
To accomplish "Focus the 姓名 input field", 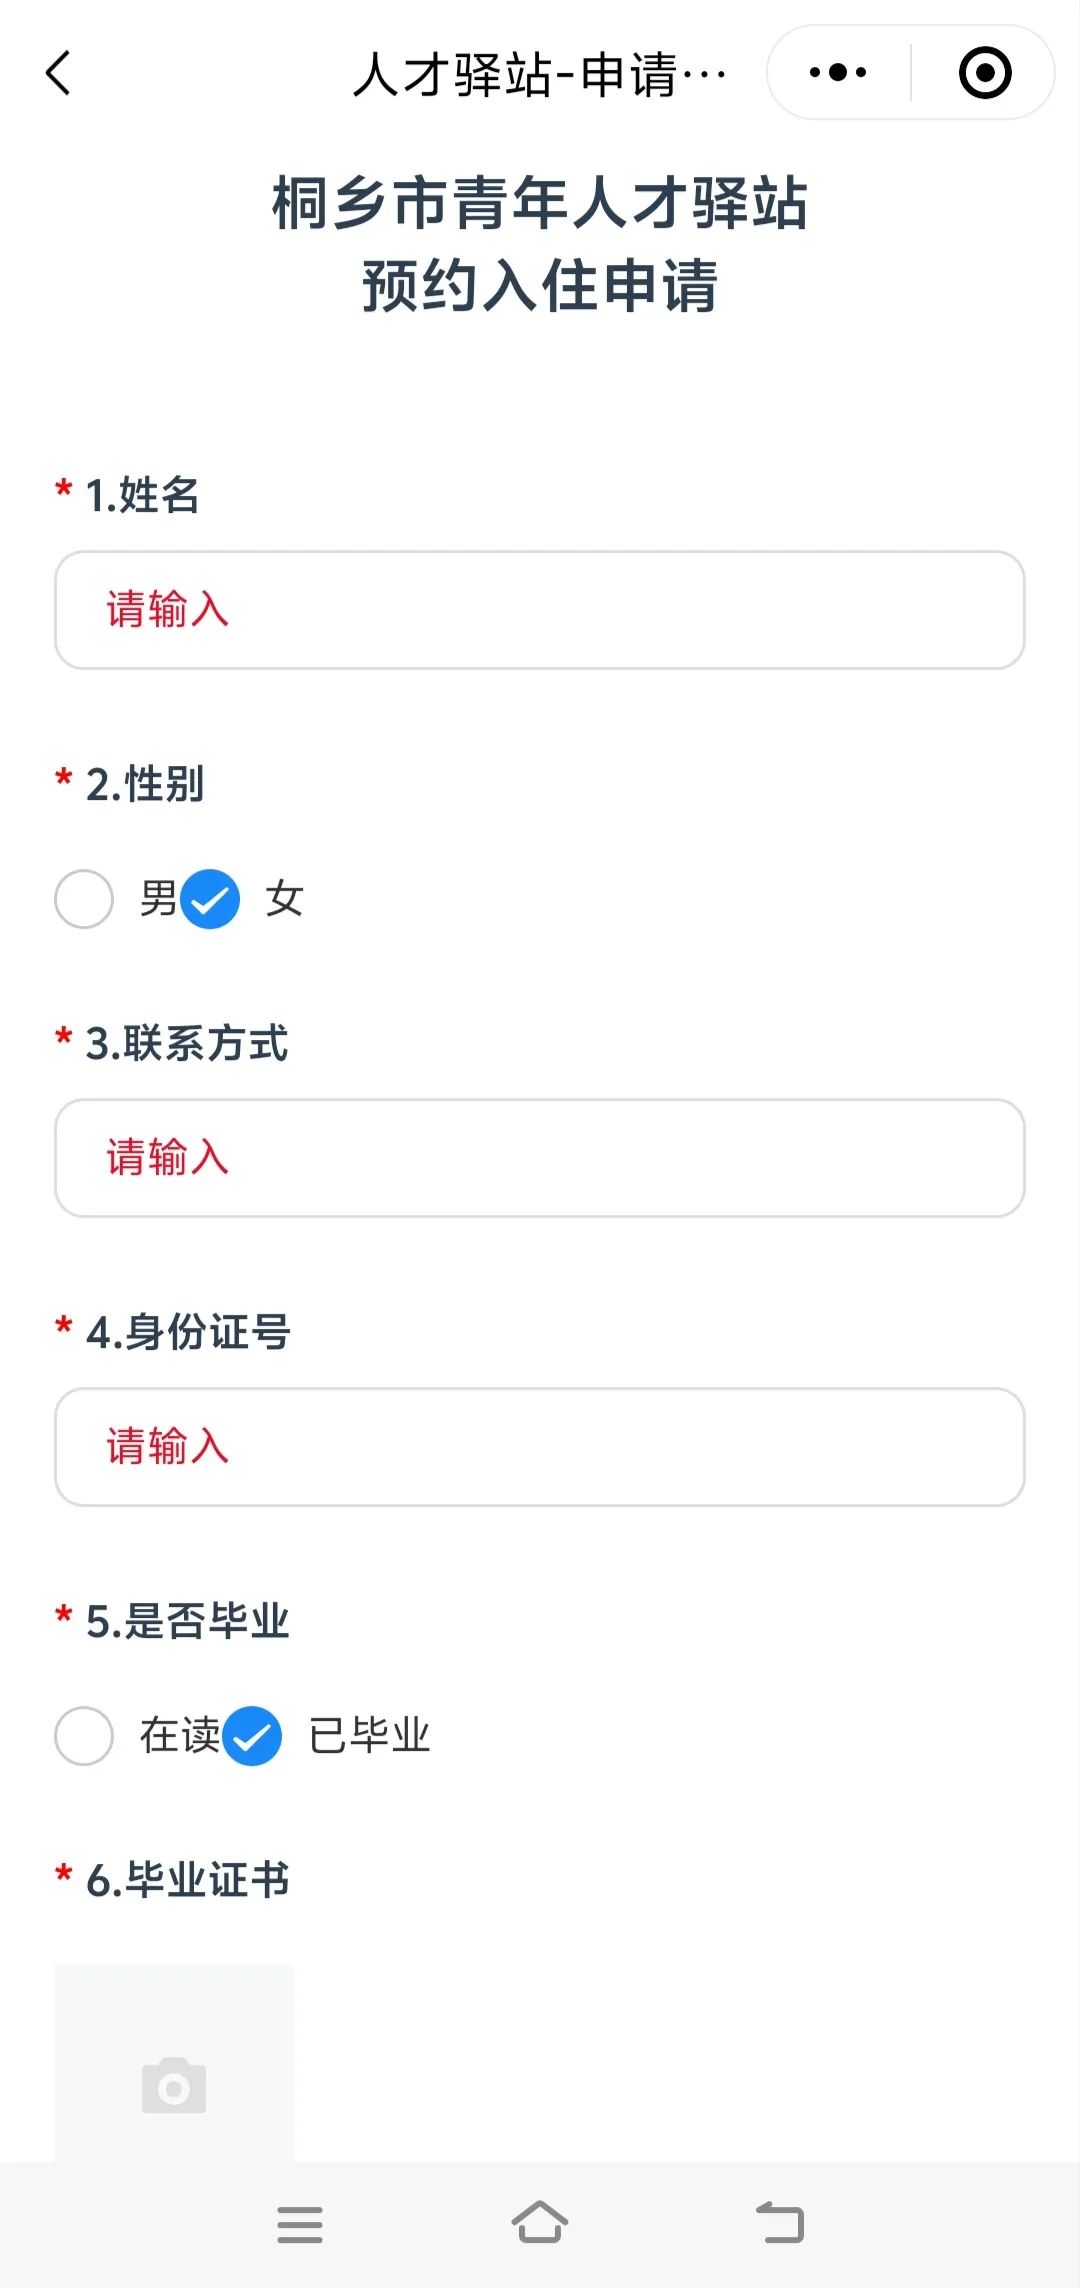I will point(540,610).
